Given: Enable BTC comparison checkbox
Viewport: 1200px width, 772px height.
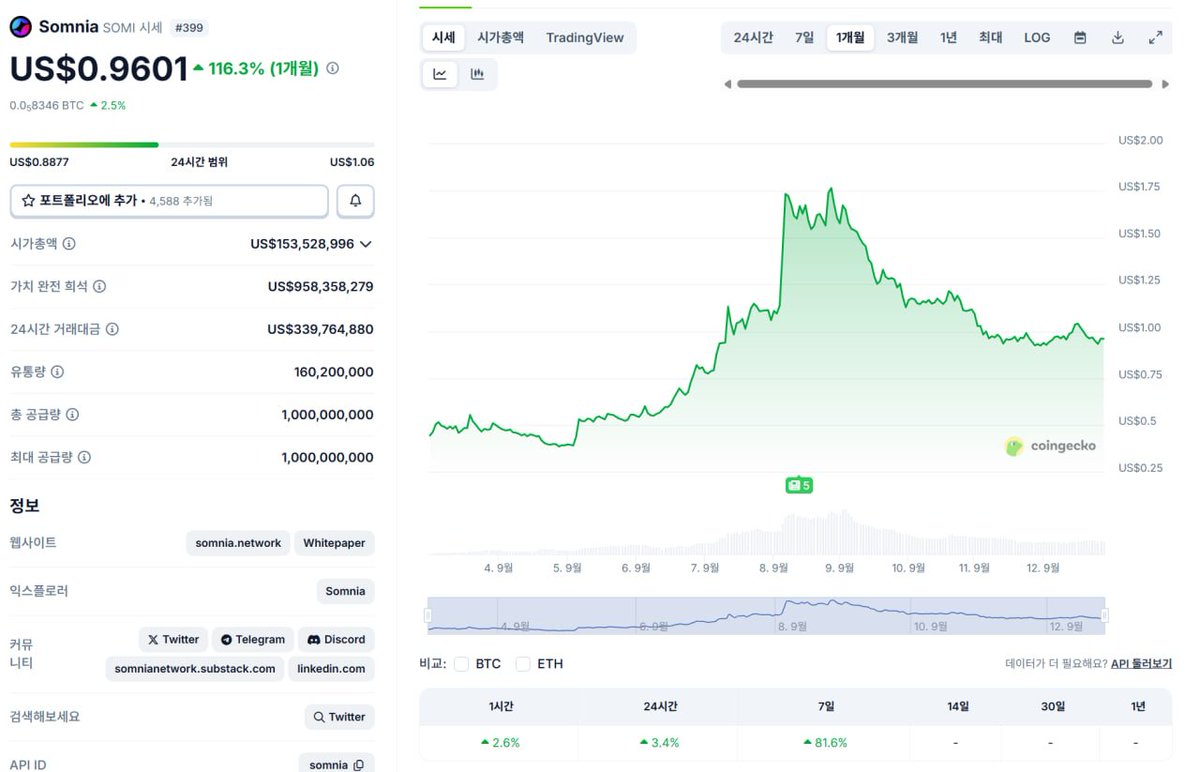Looking at the screenshot, I should tap(461, 664).
